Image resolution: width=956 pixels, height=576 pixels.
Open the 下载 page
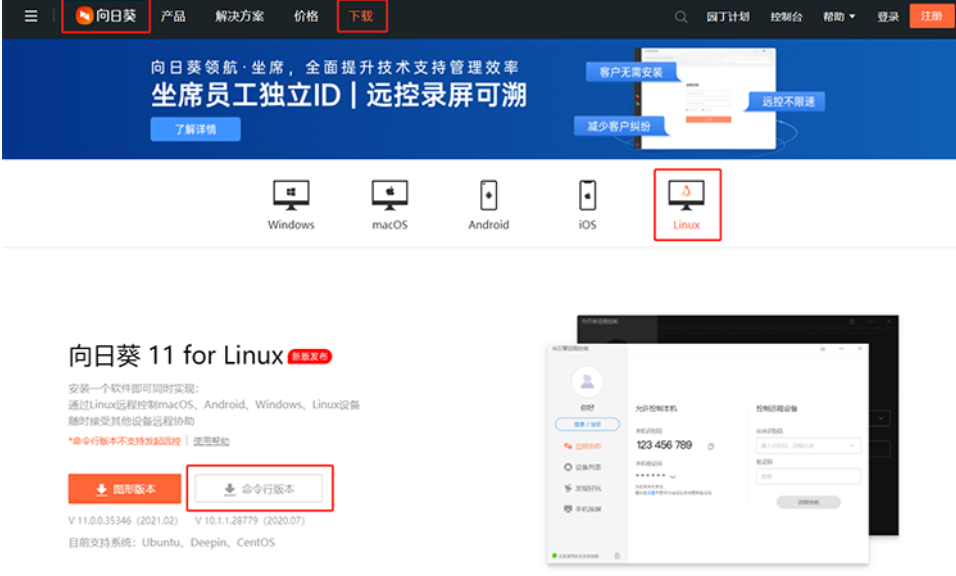[x=361, y=16]
